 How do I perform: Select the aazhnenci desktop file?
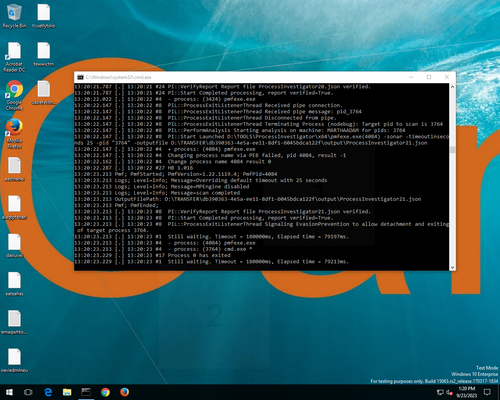click(14, 169)
